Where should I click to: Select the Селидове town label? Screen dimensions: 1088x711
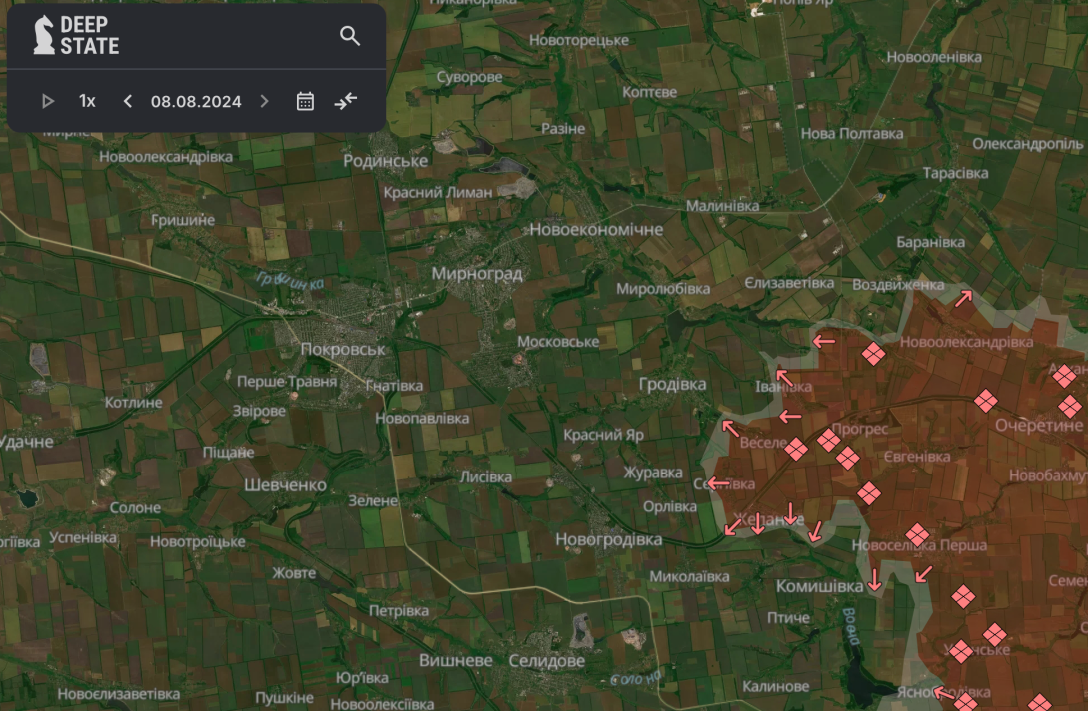pyautogui.click(x=546, y=662)
